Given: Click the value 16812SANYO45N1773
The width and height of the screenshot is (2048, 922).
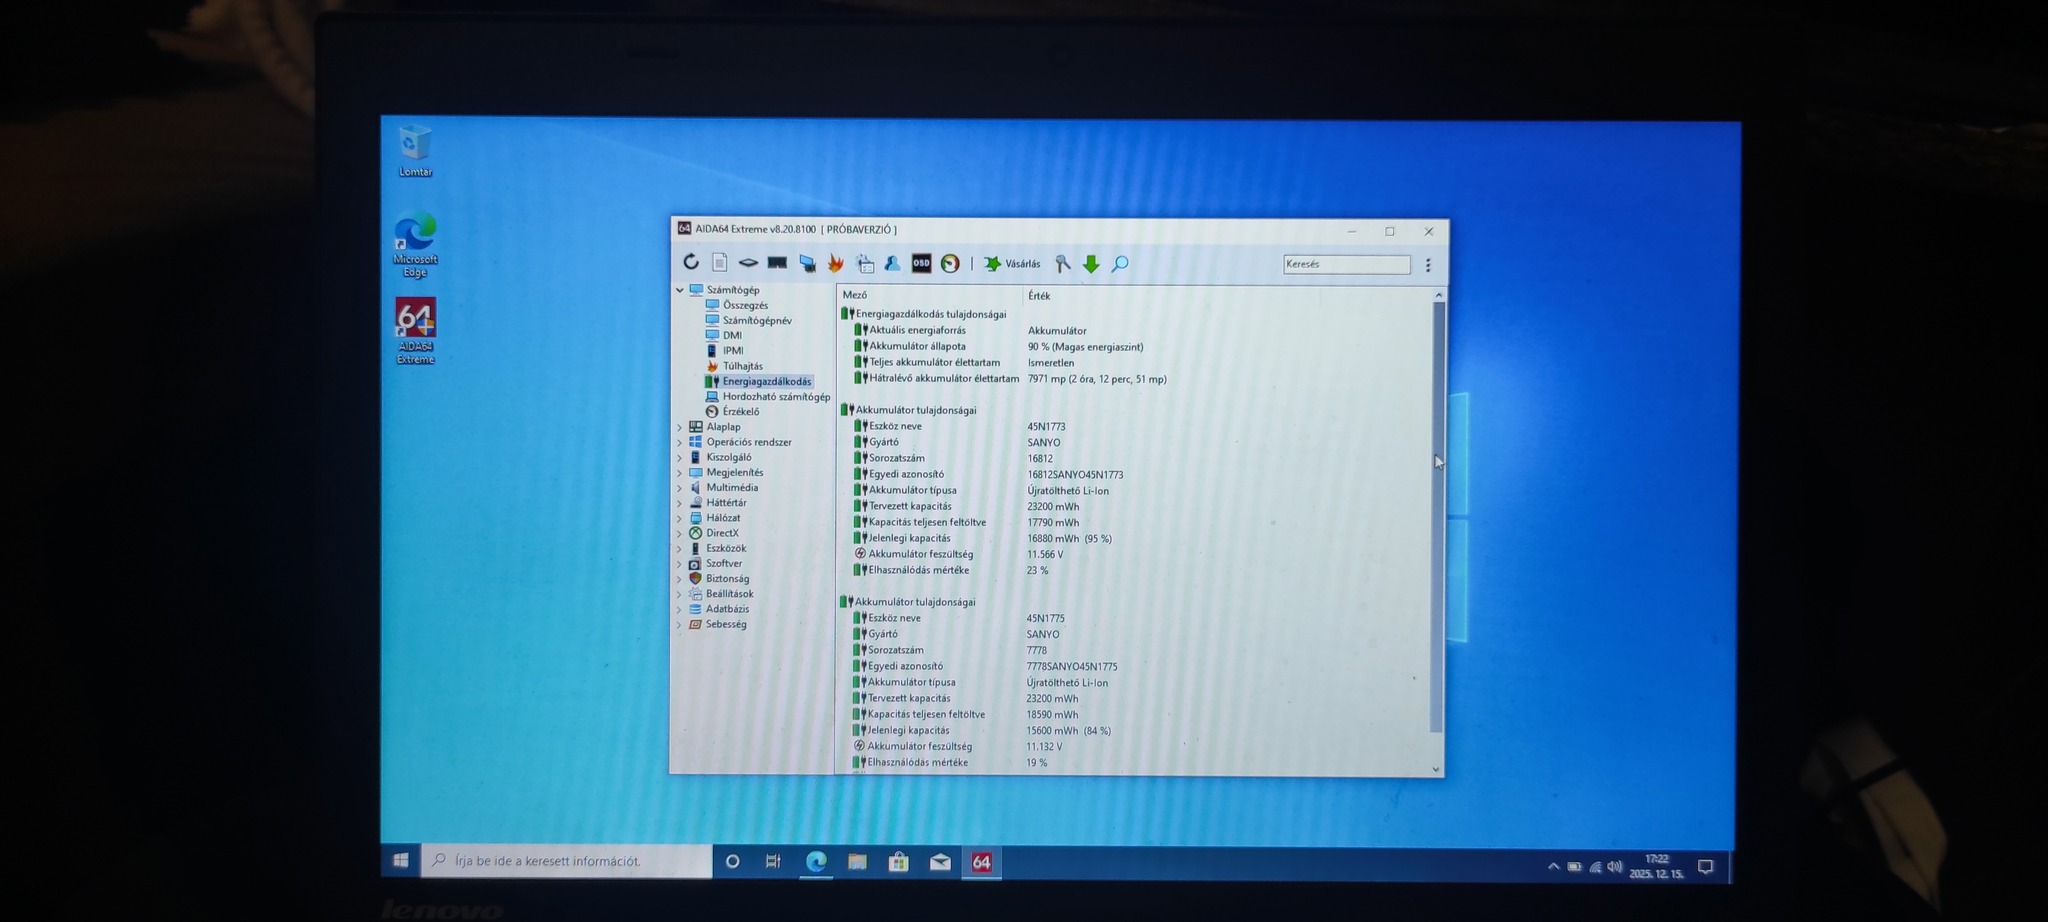Looking at the screenshot, I should pos(1075,475).
